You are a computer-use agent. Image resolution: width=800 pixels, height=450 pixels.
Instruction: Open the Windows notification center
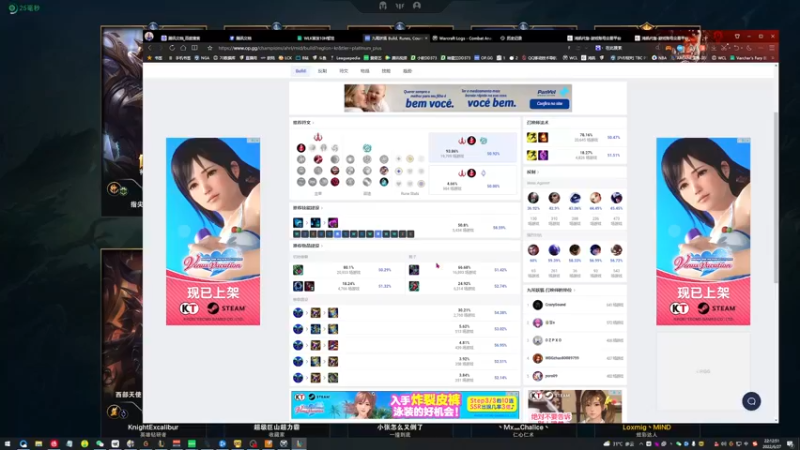[x=790, y=444]
